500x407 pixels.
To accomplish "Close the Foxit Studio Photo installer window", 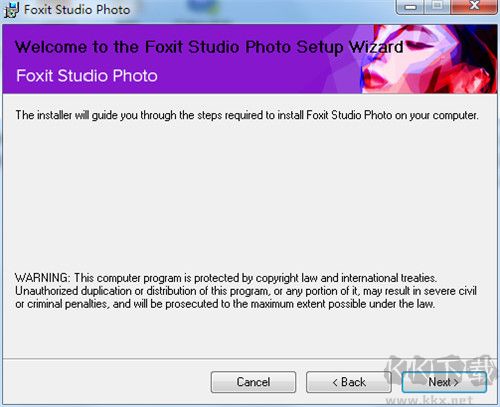I will 474,6.
